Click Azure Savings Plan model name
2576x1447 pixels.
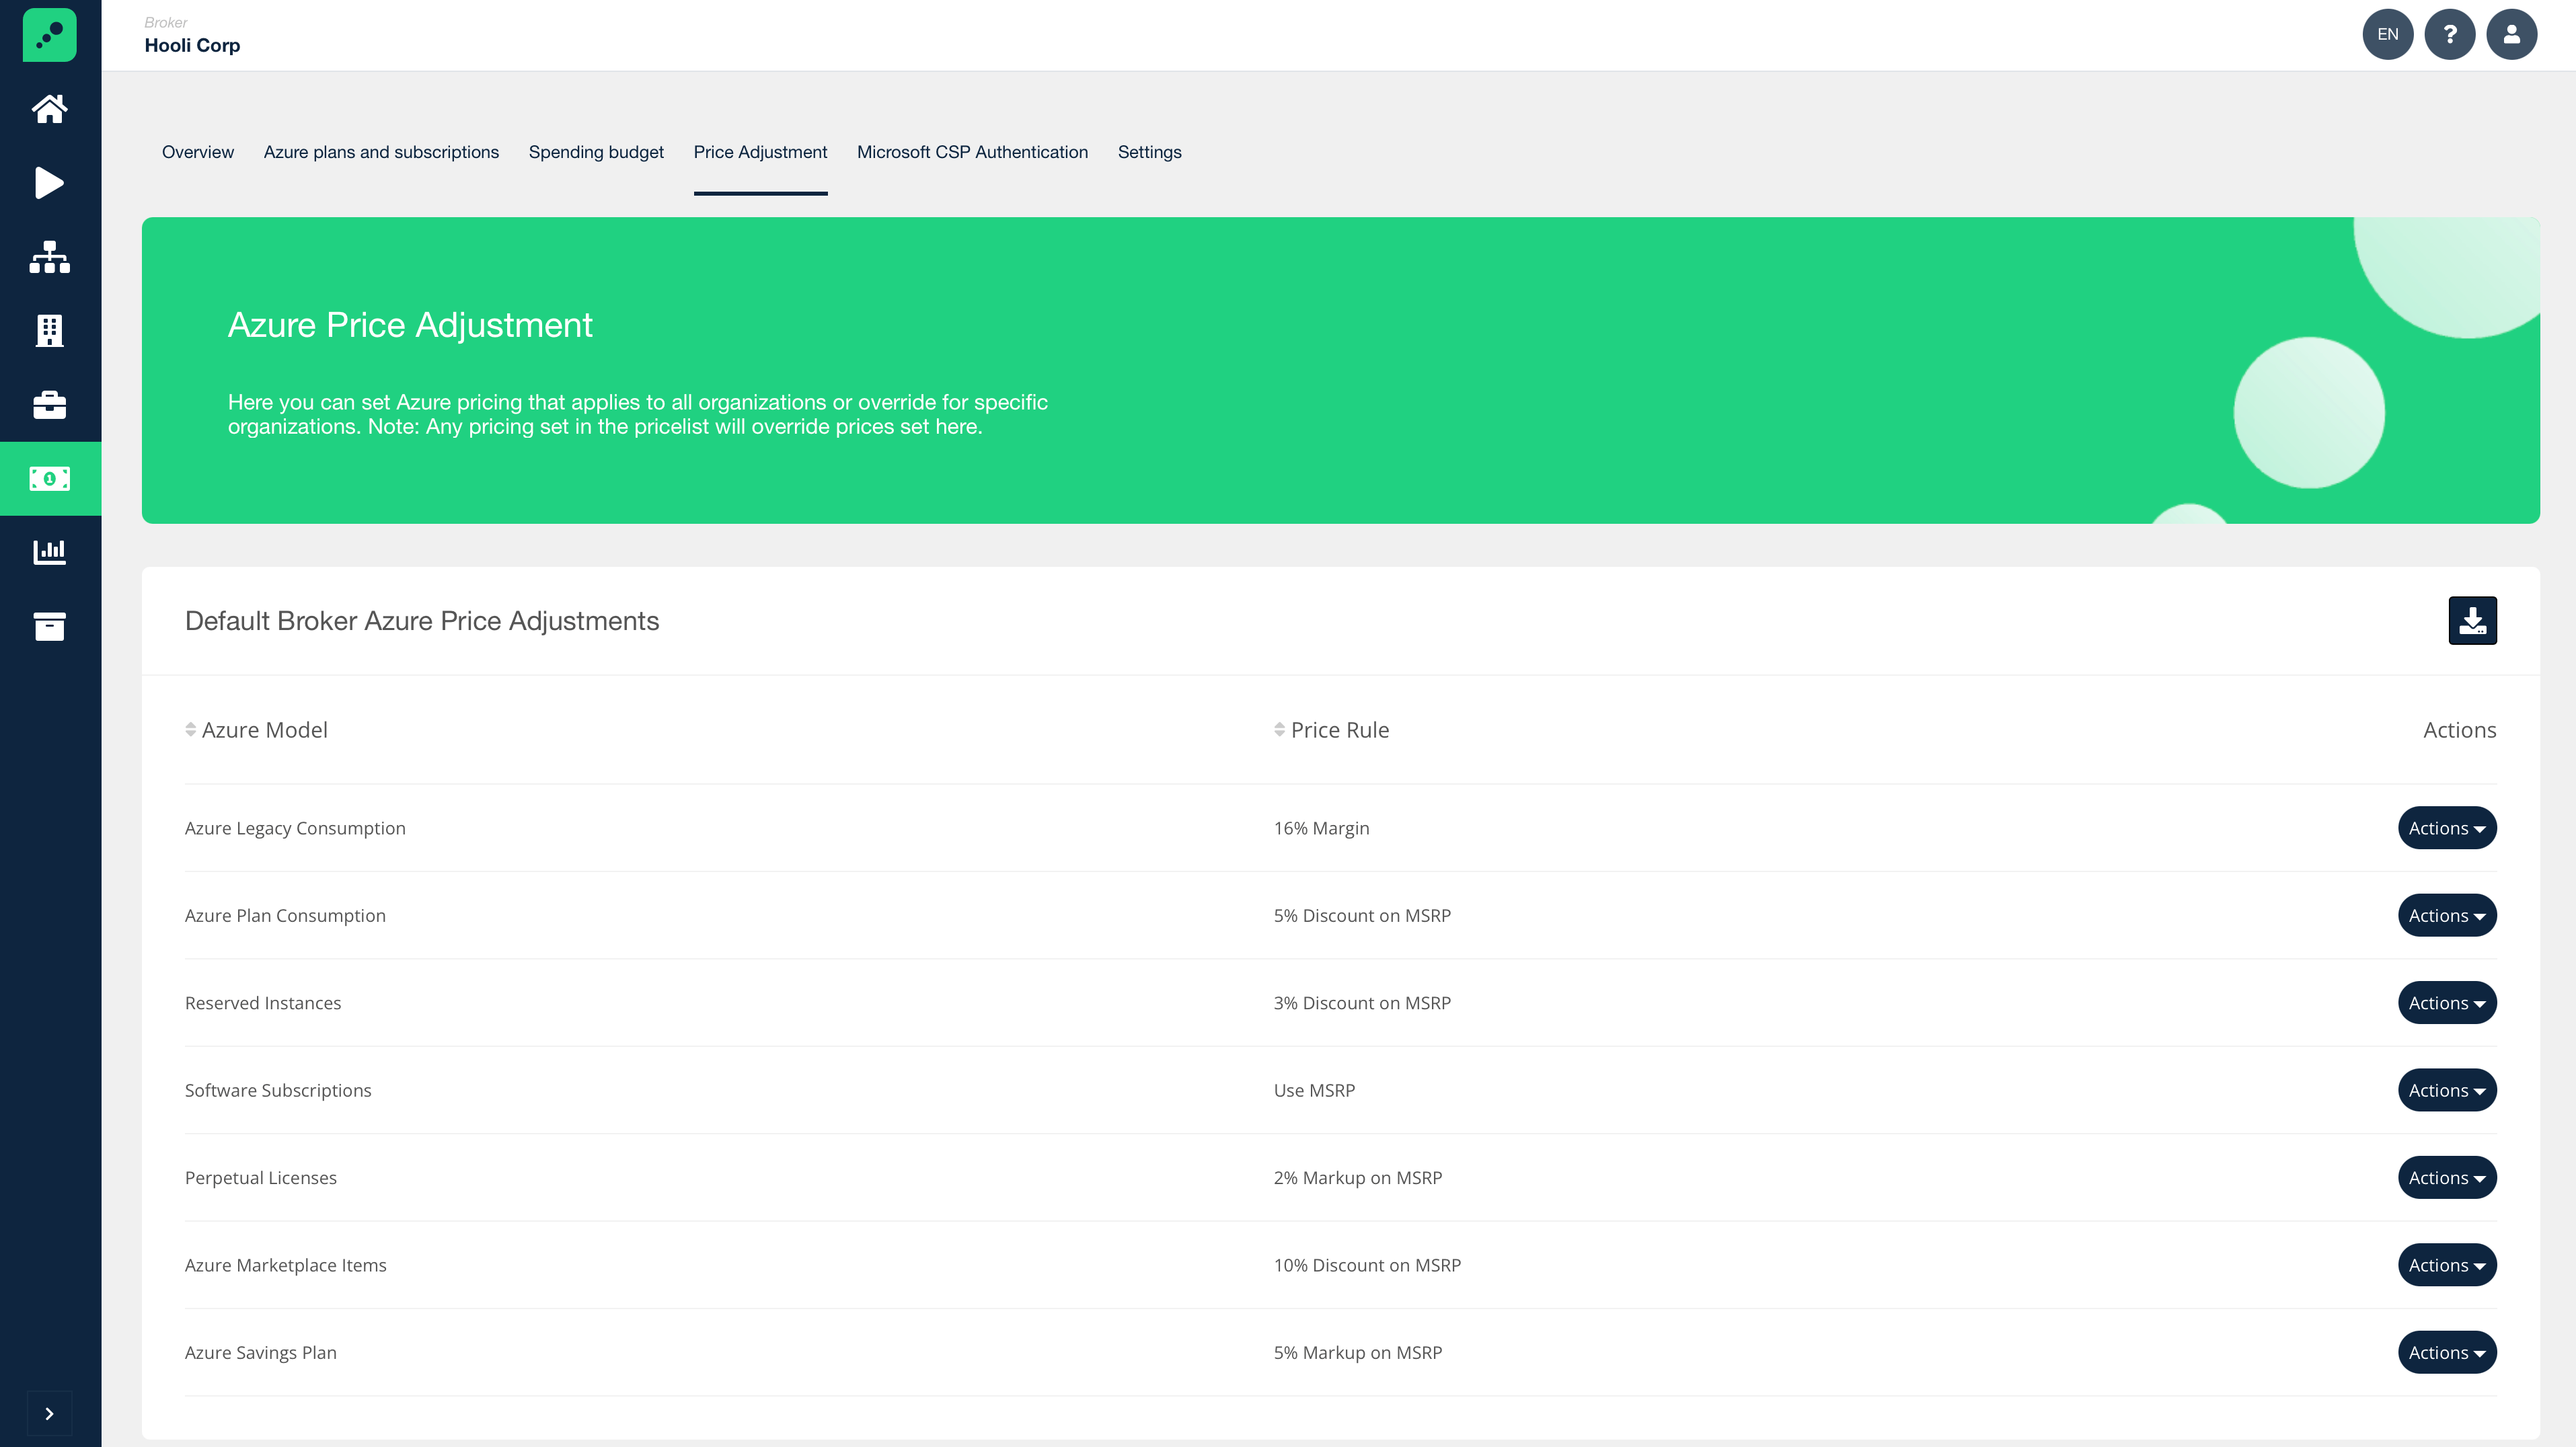point(261,1352)
